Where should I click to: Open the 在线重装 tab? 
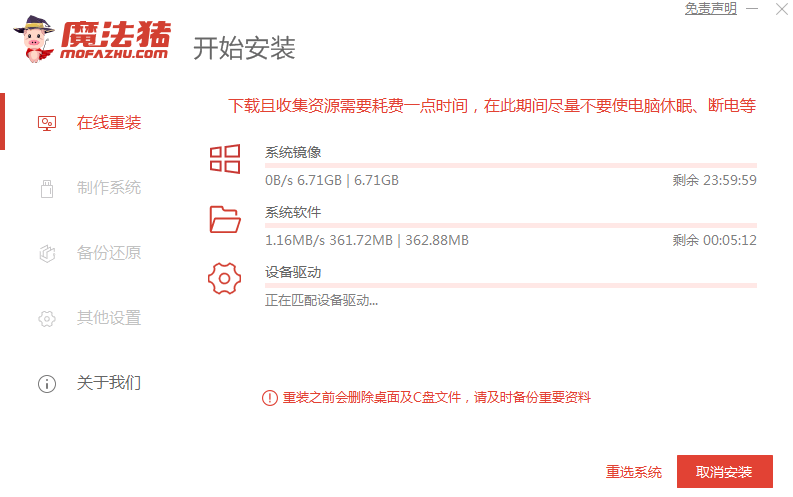tap(109, 123)
